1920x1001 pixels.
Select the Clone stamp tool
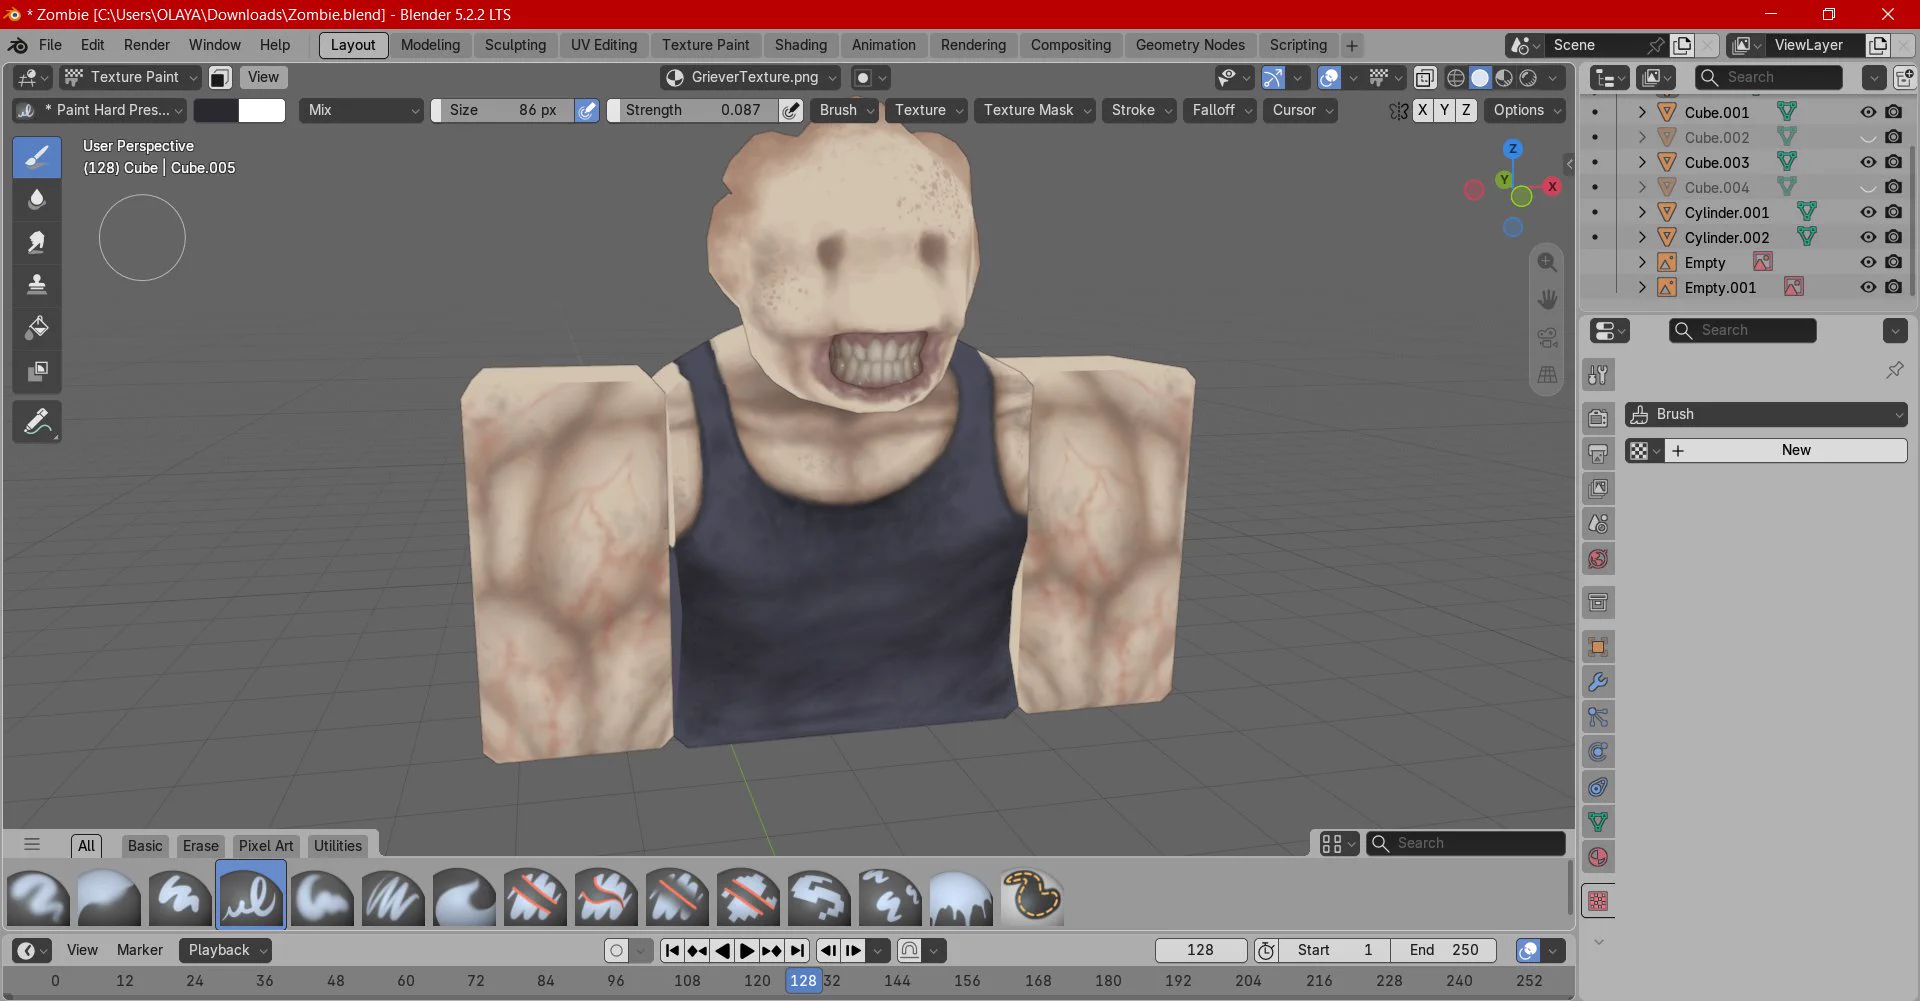point(37,284)
